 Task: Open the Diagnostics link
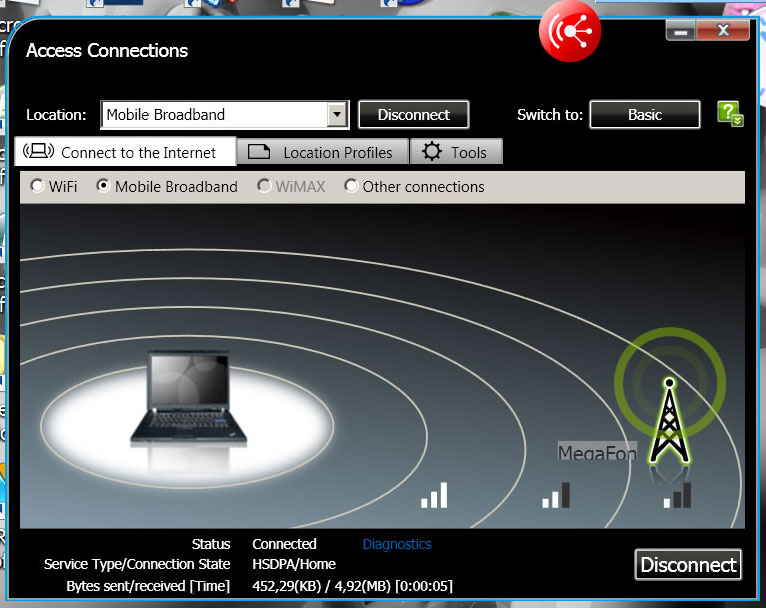(397, 544)
